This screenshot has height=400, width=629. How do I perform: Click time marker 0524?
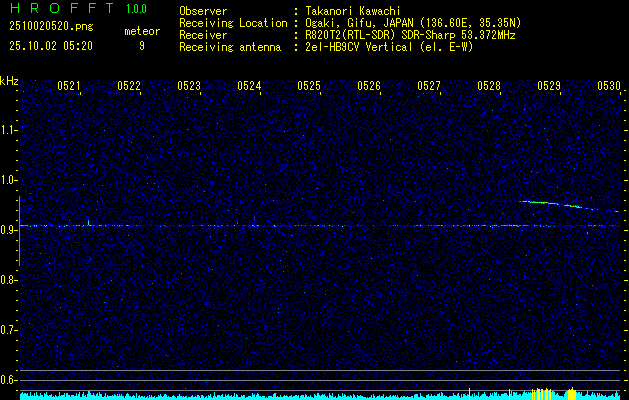pos(249,85)
